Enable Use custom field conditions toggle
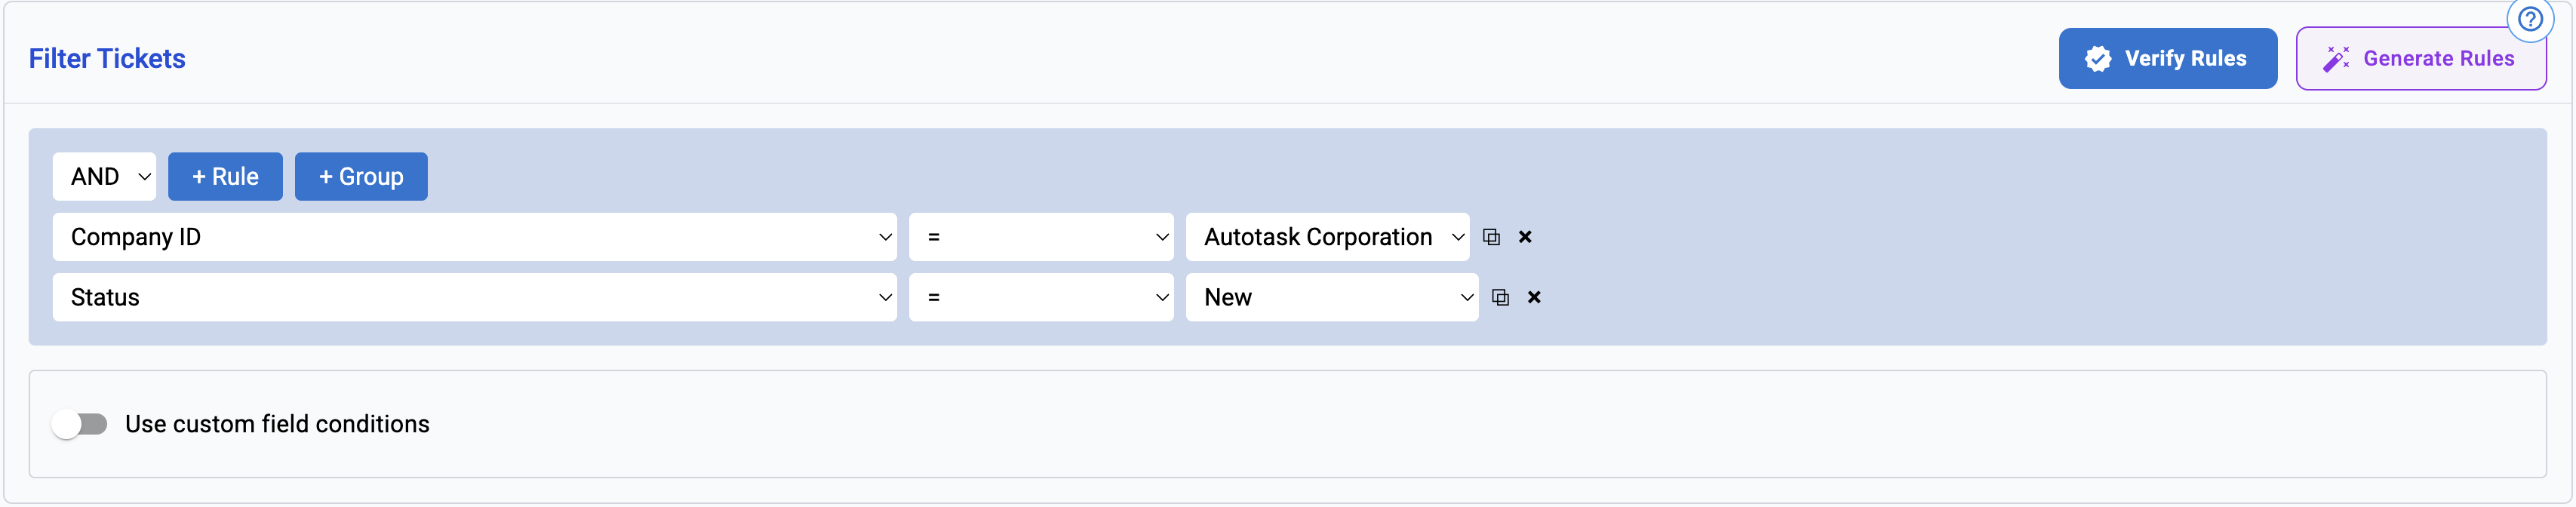 [81, 424]
